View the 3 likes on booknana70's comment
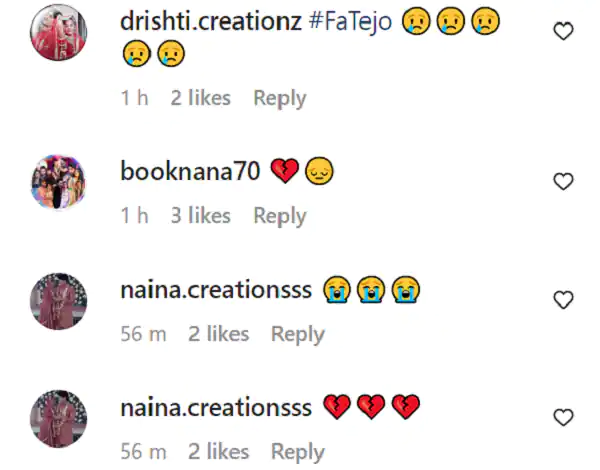Screen dimensions: 600x470 tap(200, 216)
